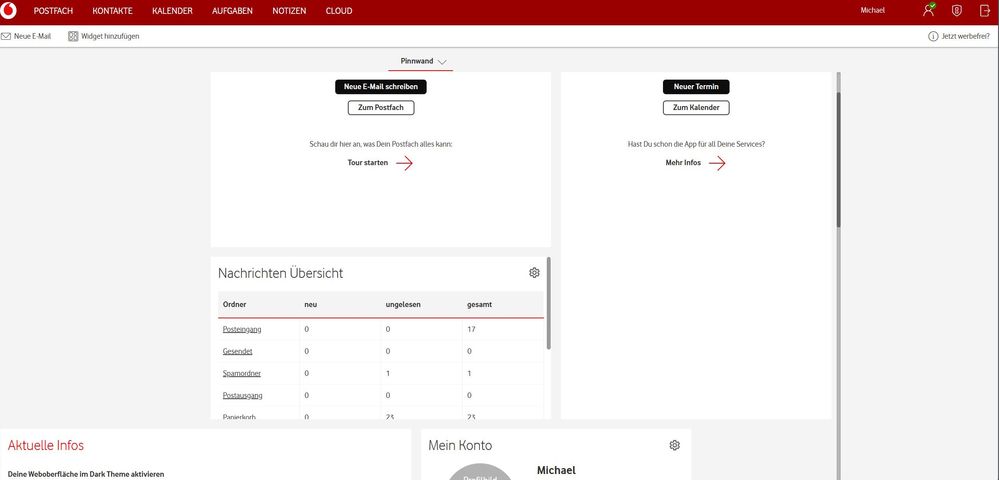Open the CLOUD menu
The width and height of the screenshot is (999, 480).
click(338, 11)
